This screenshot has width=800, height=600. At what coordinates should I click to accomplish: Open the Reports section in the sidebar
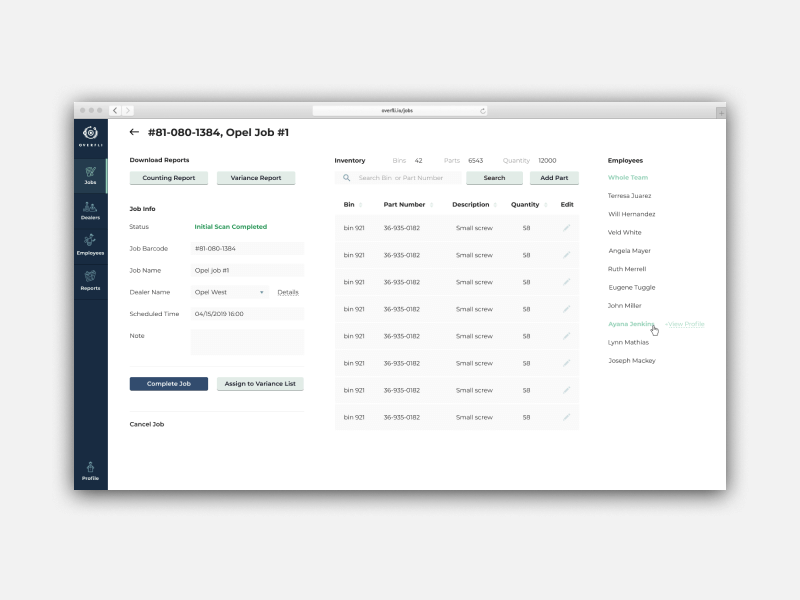tap(90, 281)
